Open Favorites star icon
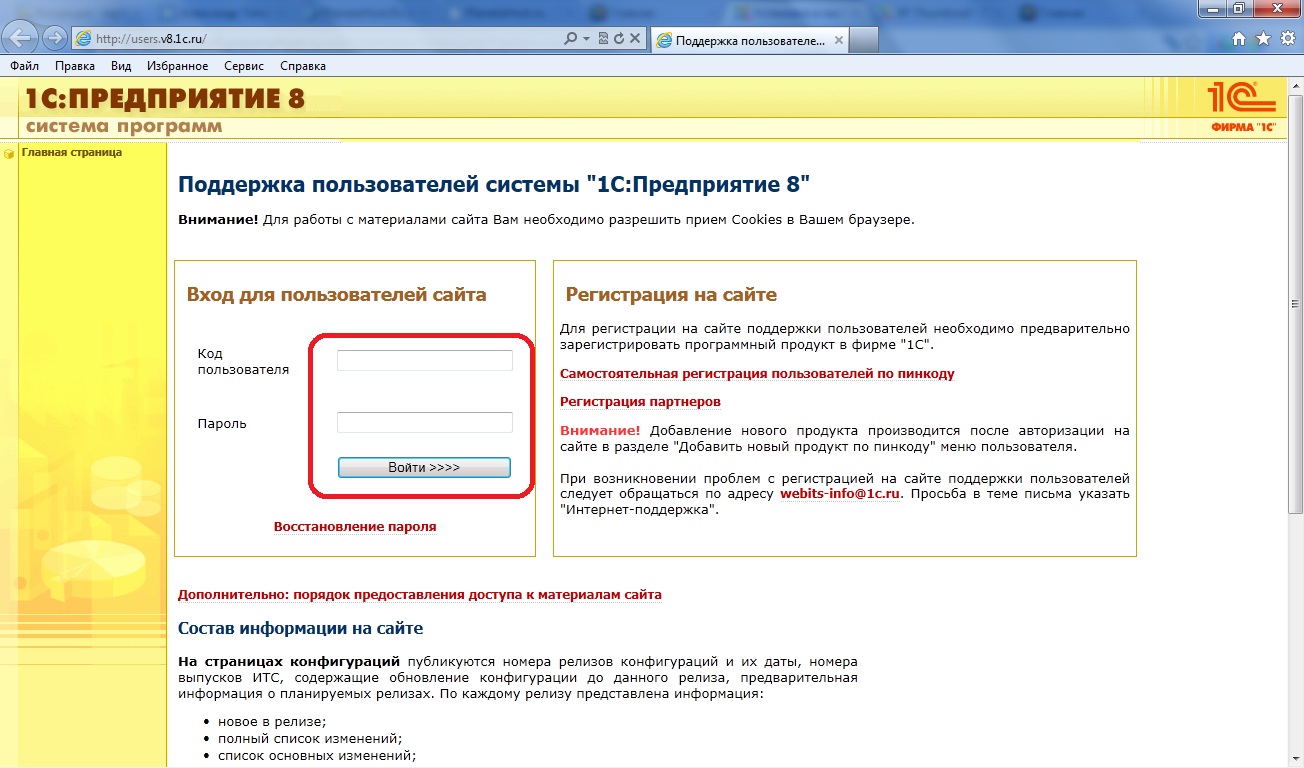 click(1263, 39)
